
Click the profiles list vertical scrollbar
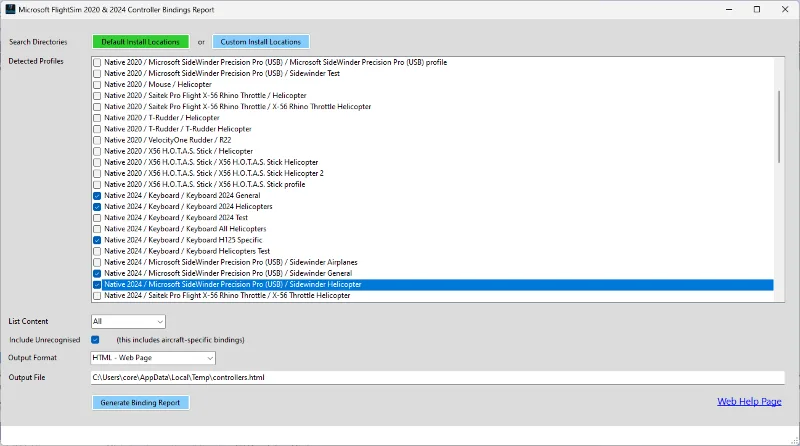(779, 127)
